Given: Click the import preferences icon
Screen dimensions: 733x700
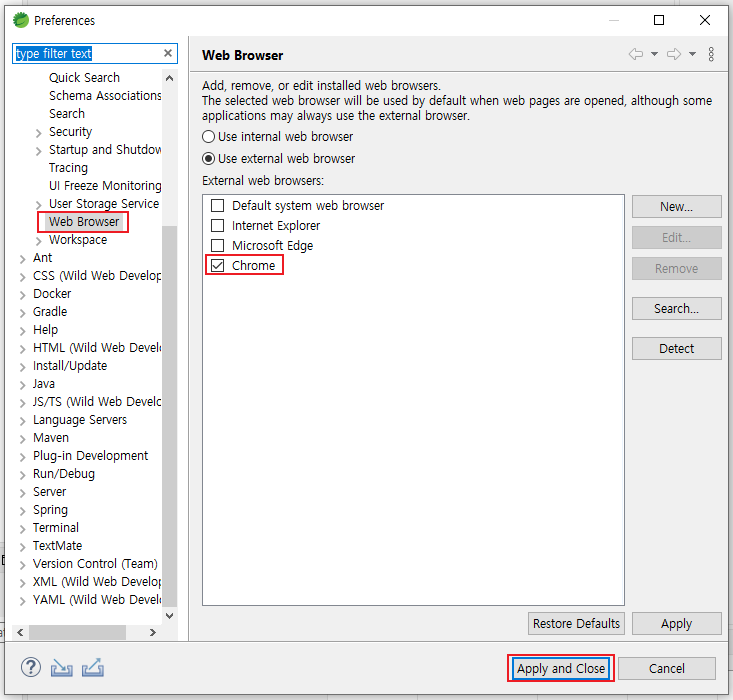Looking at the screenshot, I should click(62, 668).
